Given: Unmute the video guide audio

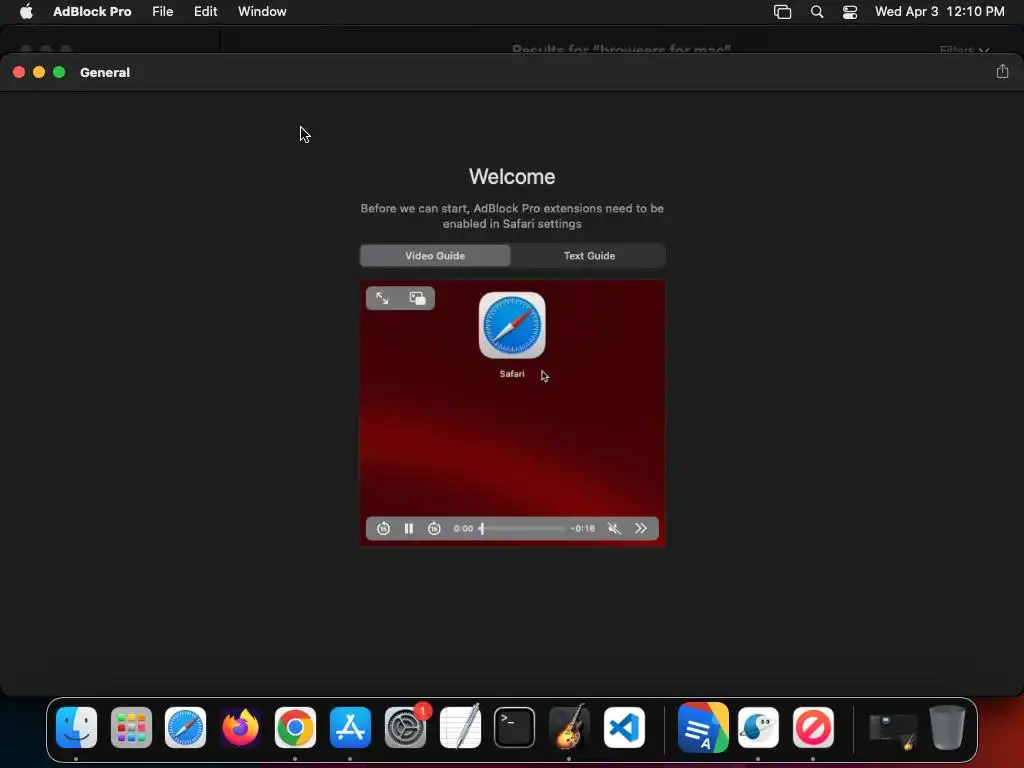Looking at the screenshot, I should 614,528.
